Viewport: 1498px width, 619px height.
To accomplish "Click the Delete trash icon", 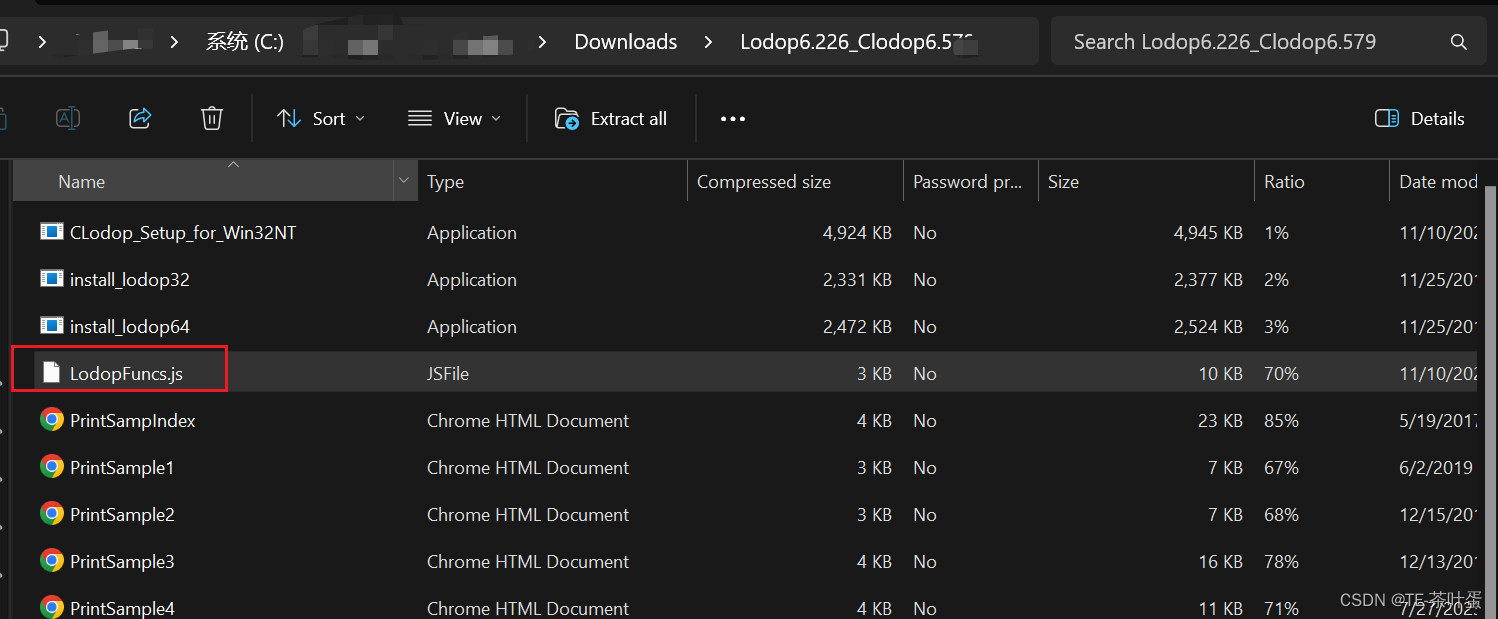I will coord(212,118).
